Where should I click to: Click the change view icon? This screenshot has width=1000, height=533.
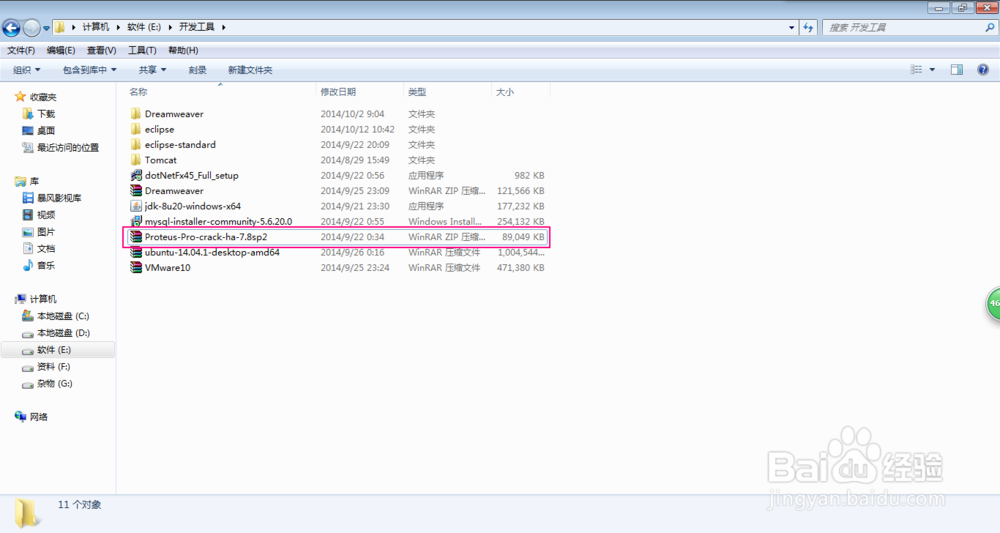coord(916,69)
